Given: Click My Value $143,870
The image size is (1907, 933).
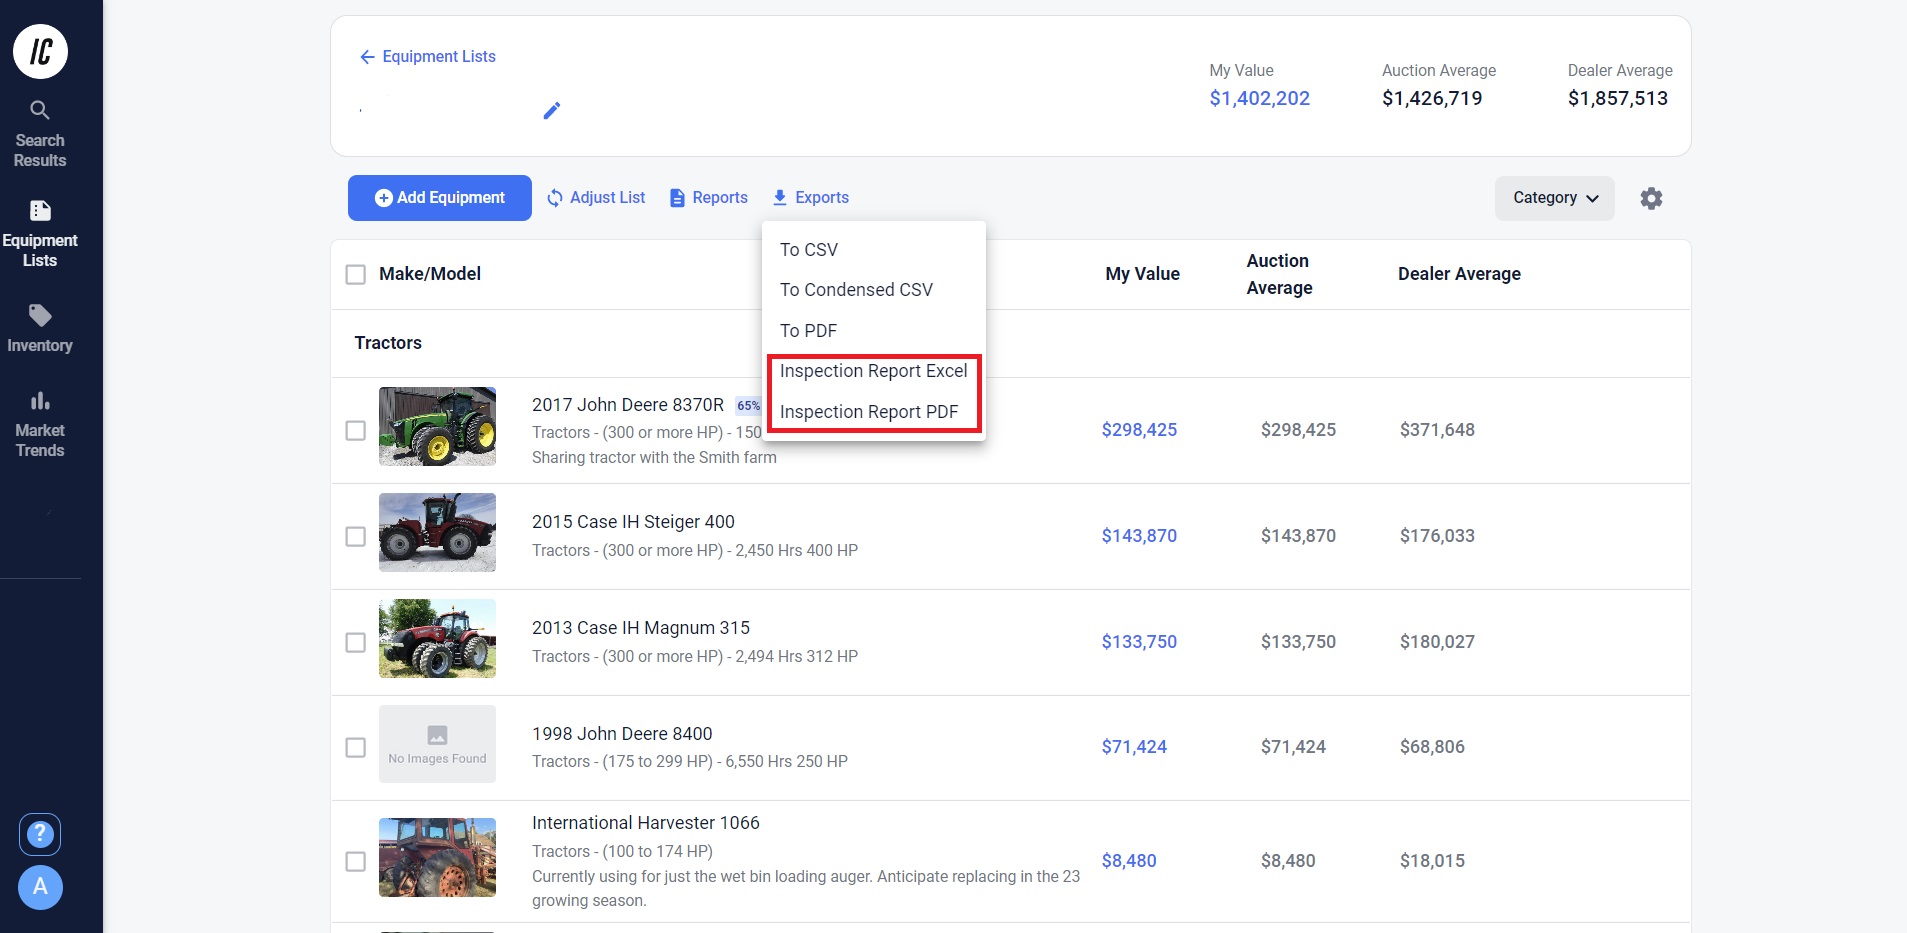Looking at the screenshot, I should point(1139,536).
